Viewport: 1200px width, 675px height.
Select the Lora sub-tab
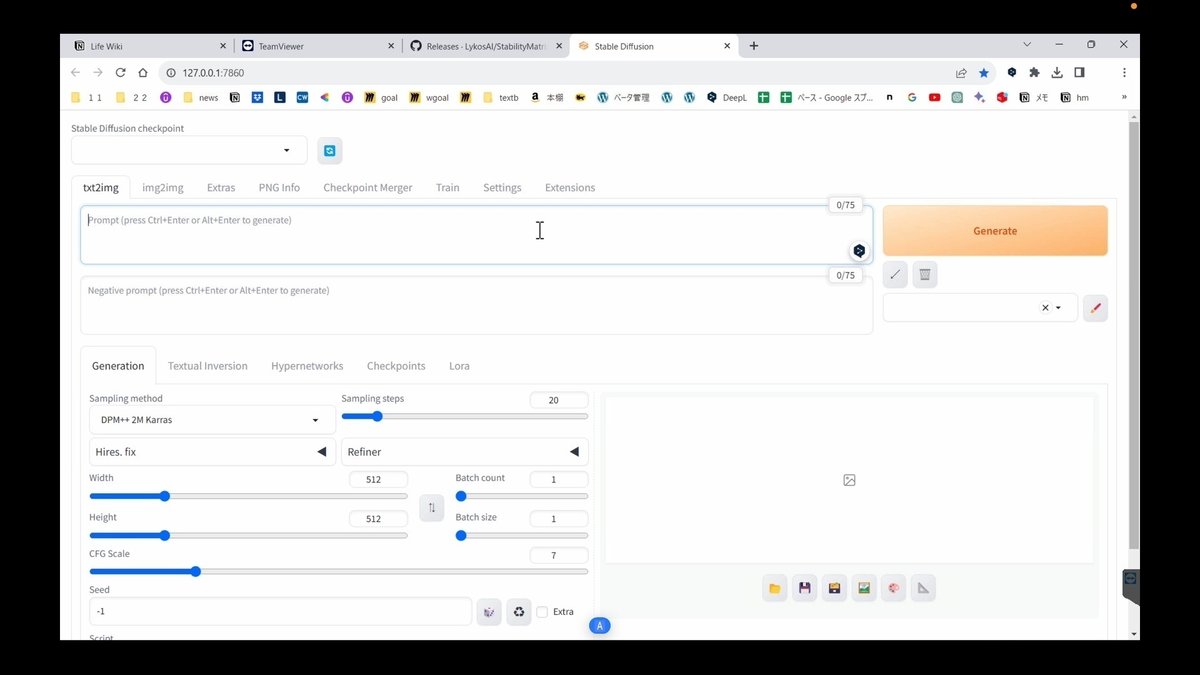click(459, 366)
